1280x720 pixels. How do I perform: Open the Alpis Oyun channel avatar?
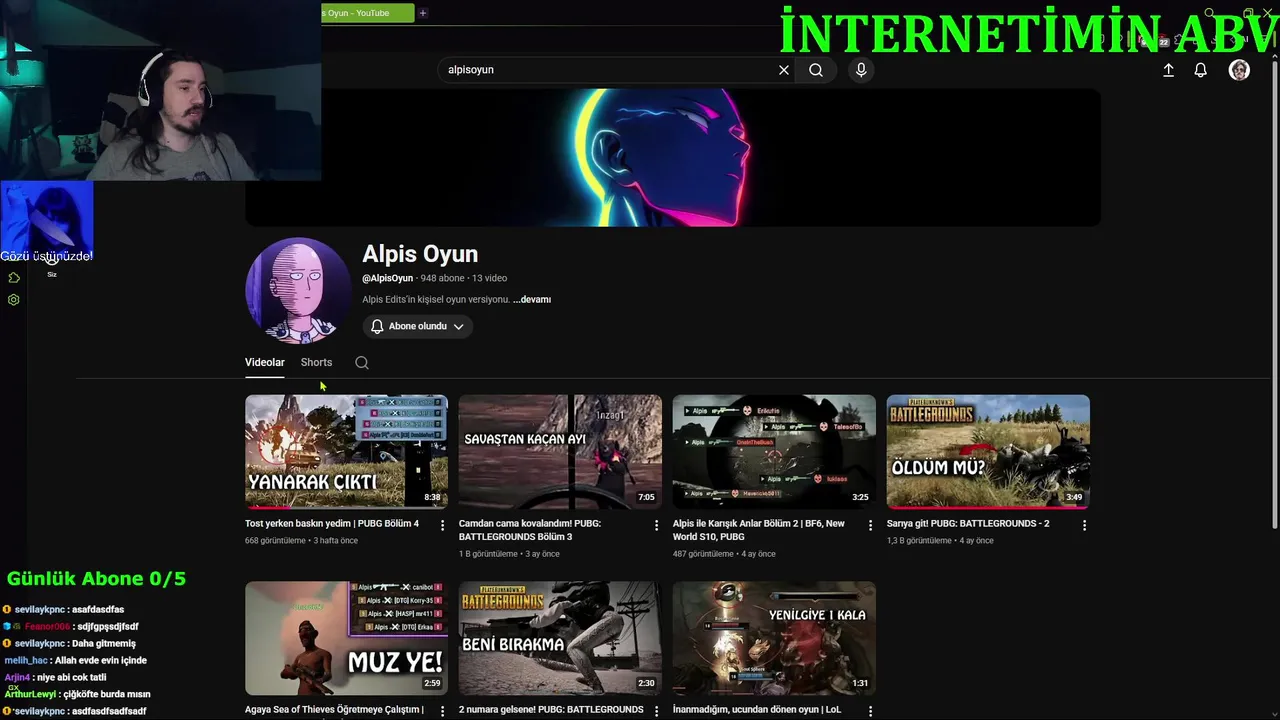[x=298, y=290]
